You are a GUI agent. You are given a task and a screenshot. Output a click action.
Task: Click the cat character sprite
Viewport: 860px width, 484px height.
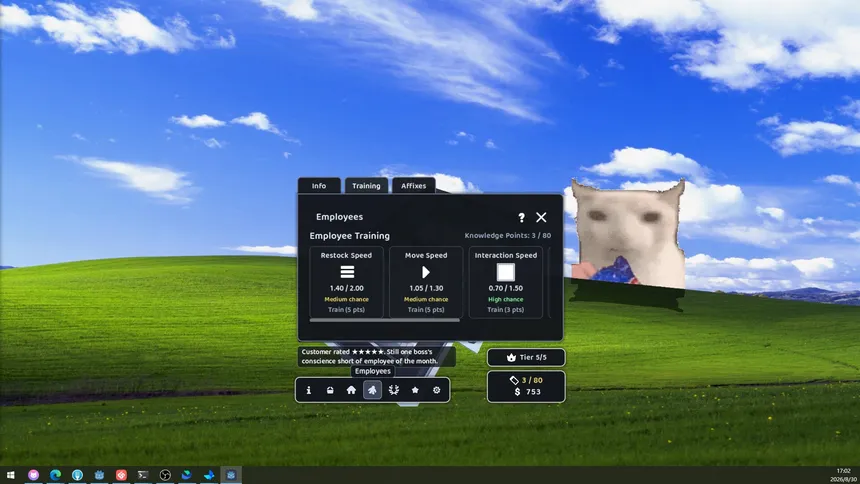[628, 232]
